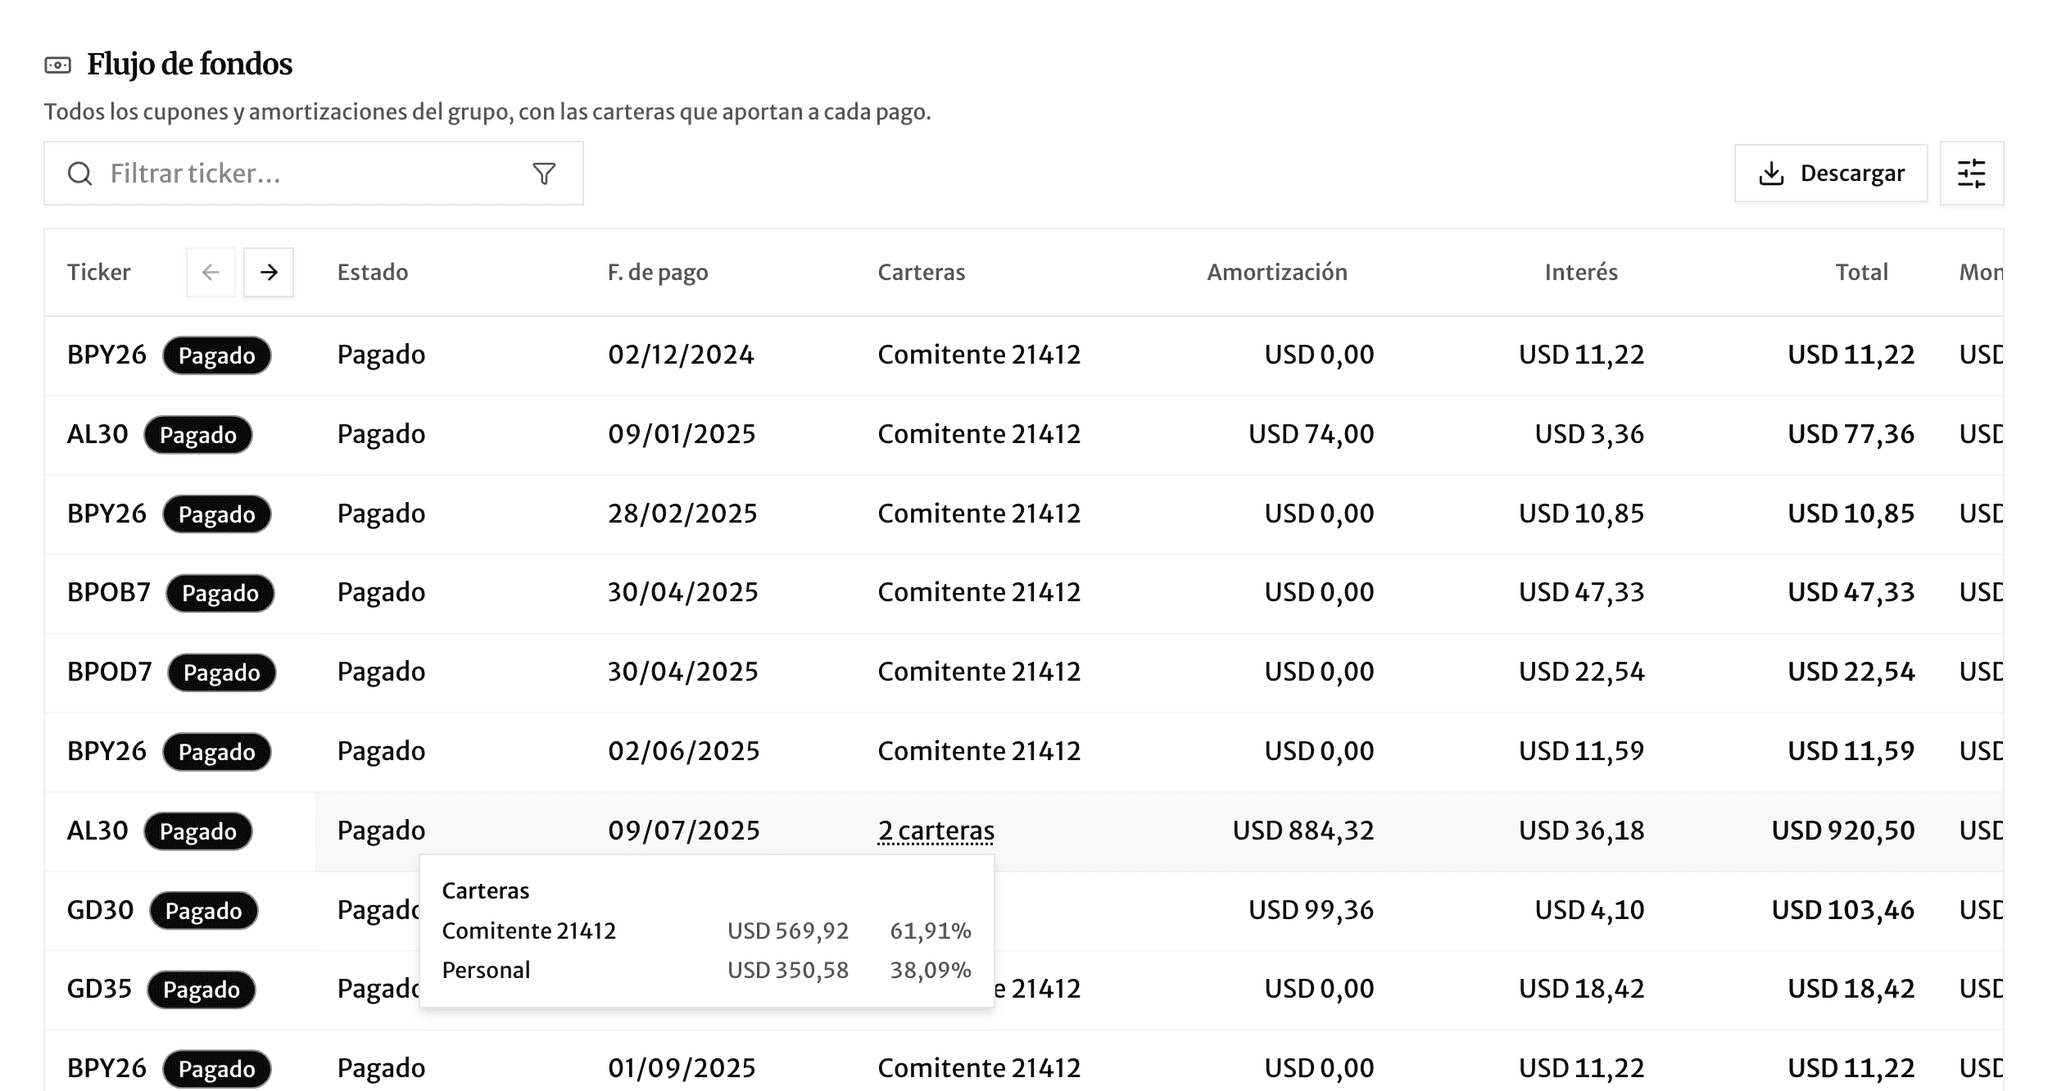Click interest USD 22,54
2048x1091 pixels.
coord(1581,672)
